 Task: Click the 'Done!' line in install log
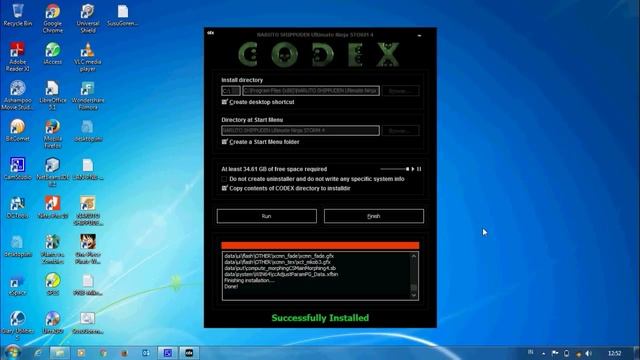pyautogui.click(x=231, y=287)
